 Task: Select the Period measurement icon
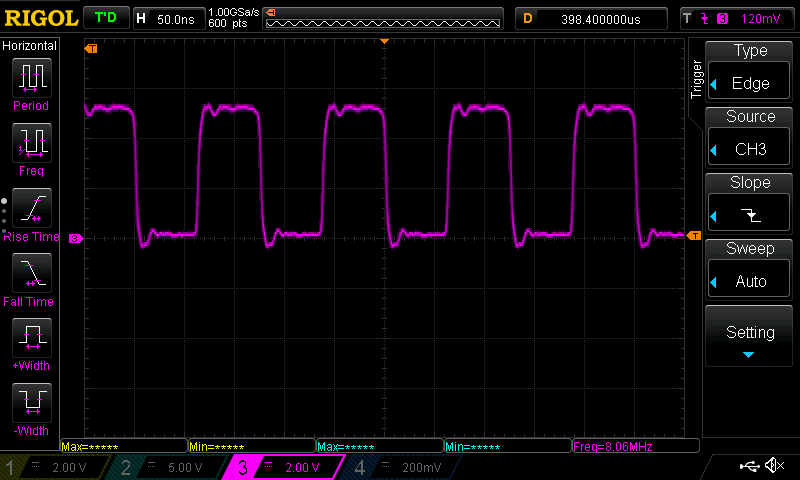(32, 78)
